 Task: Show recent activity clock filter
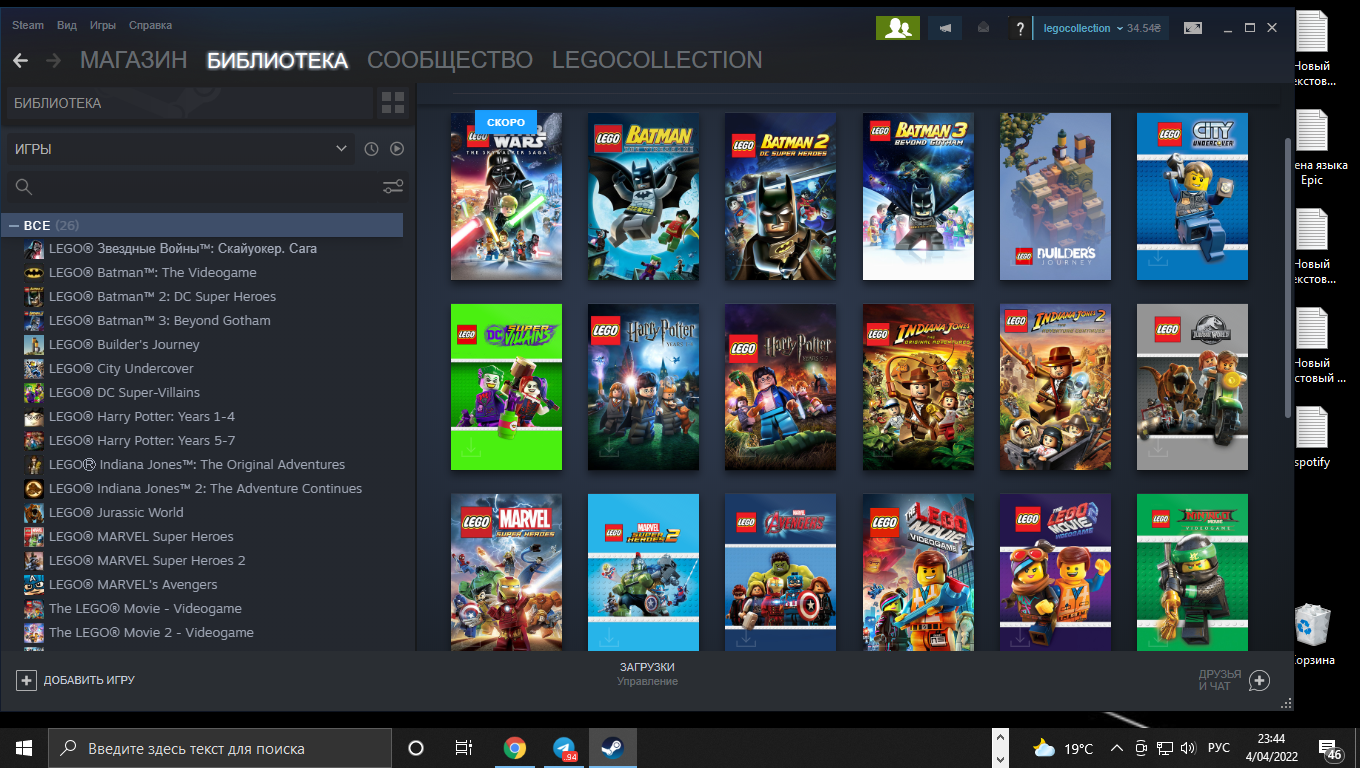click(371, 149)
